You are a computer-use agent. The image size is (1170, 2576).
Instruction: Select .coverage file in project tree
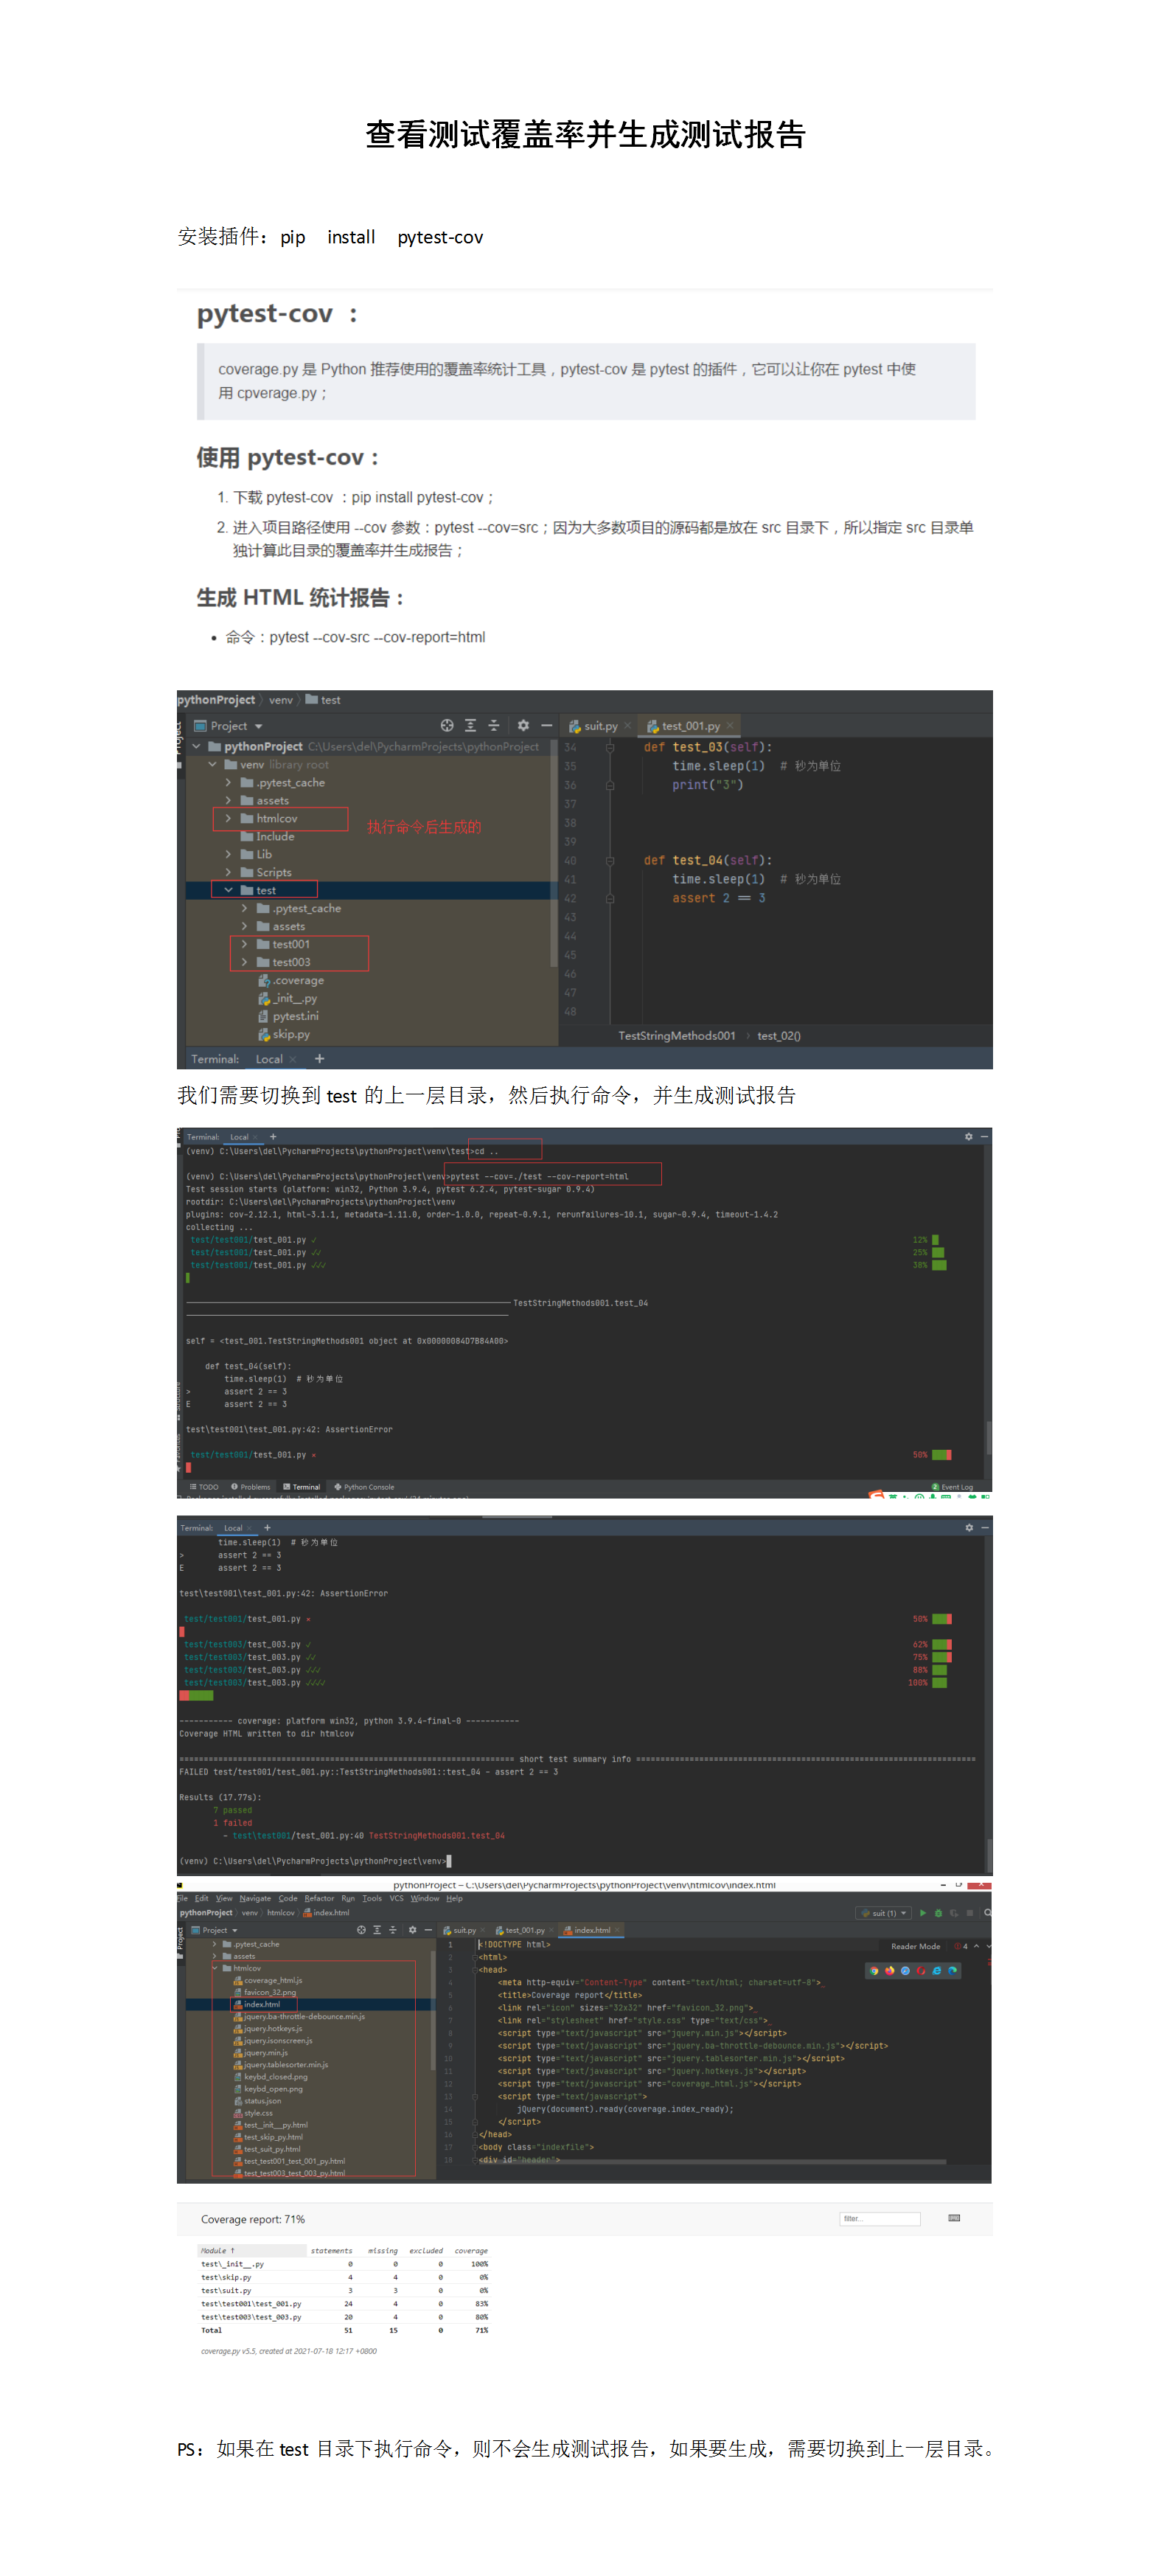pos(291,980)
